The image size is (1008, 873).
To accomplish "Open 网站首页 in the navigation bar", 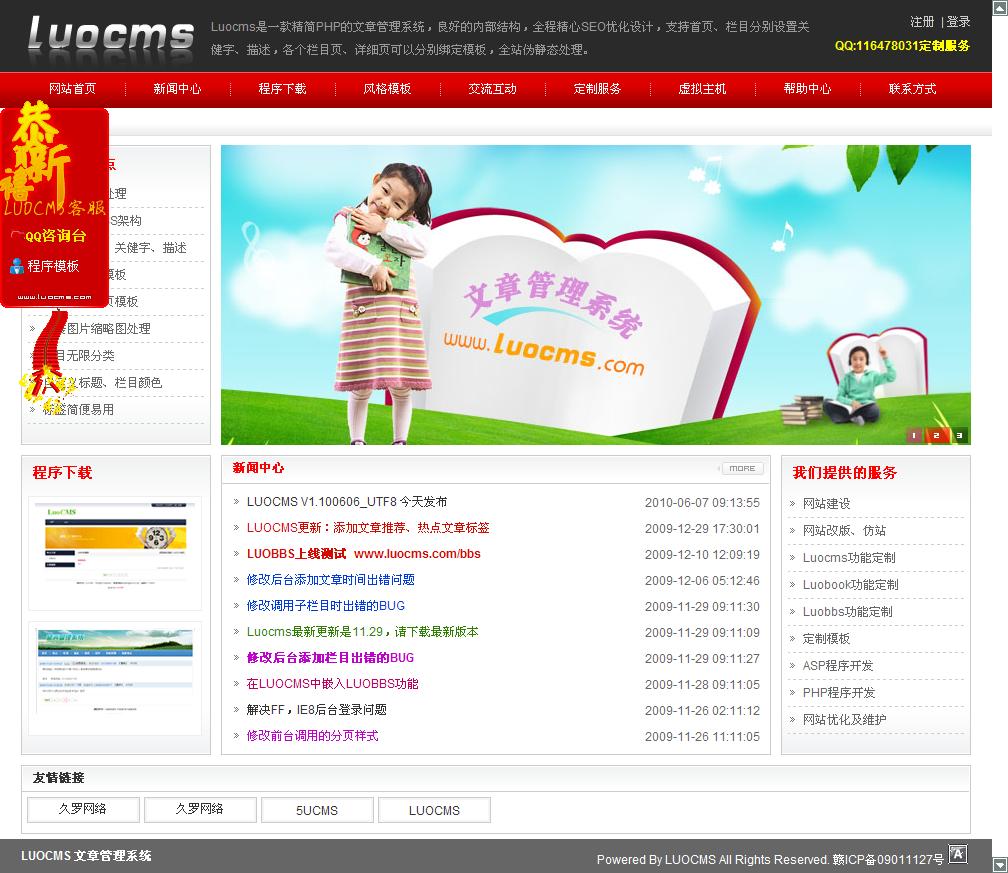I will tap(73, 89).
